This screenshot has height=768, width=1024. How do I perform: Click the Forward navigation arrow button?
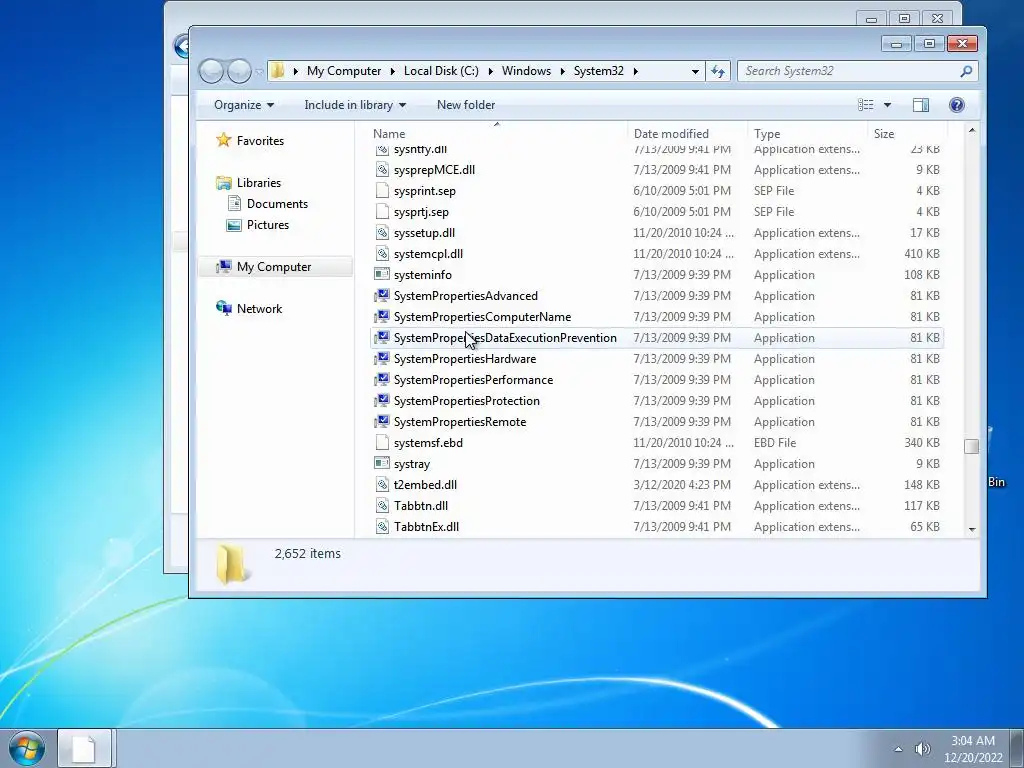point(239,71)
